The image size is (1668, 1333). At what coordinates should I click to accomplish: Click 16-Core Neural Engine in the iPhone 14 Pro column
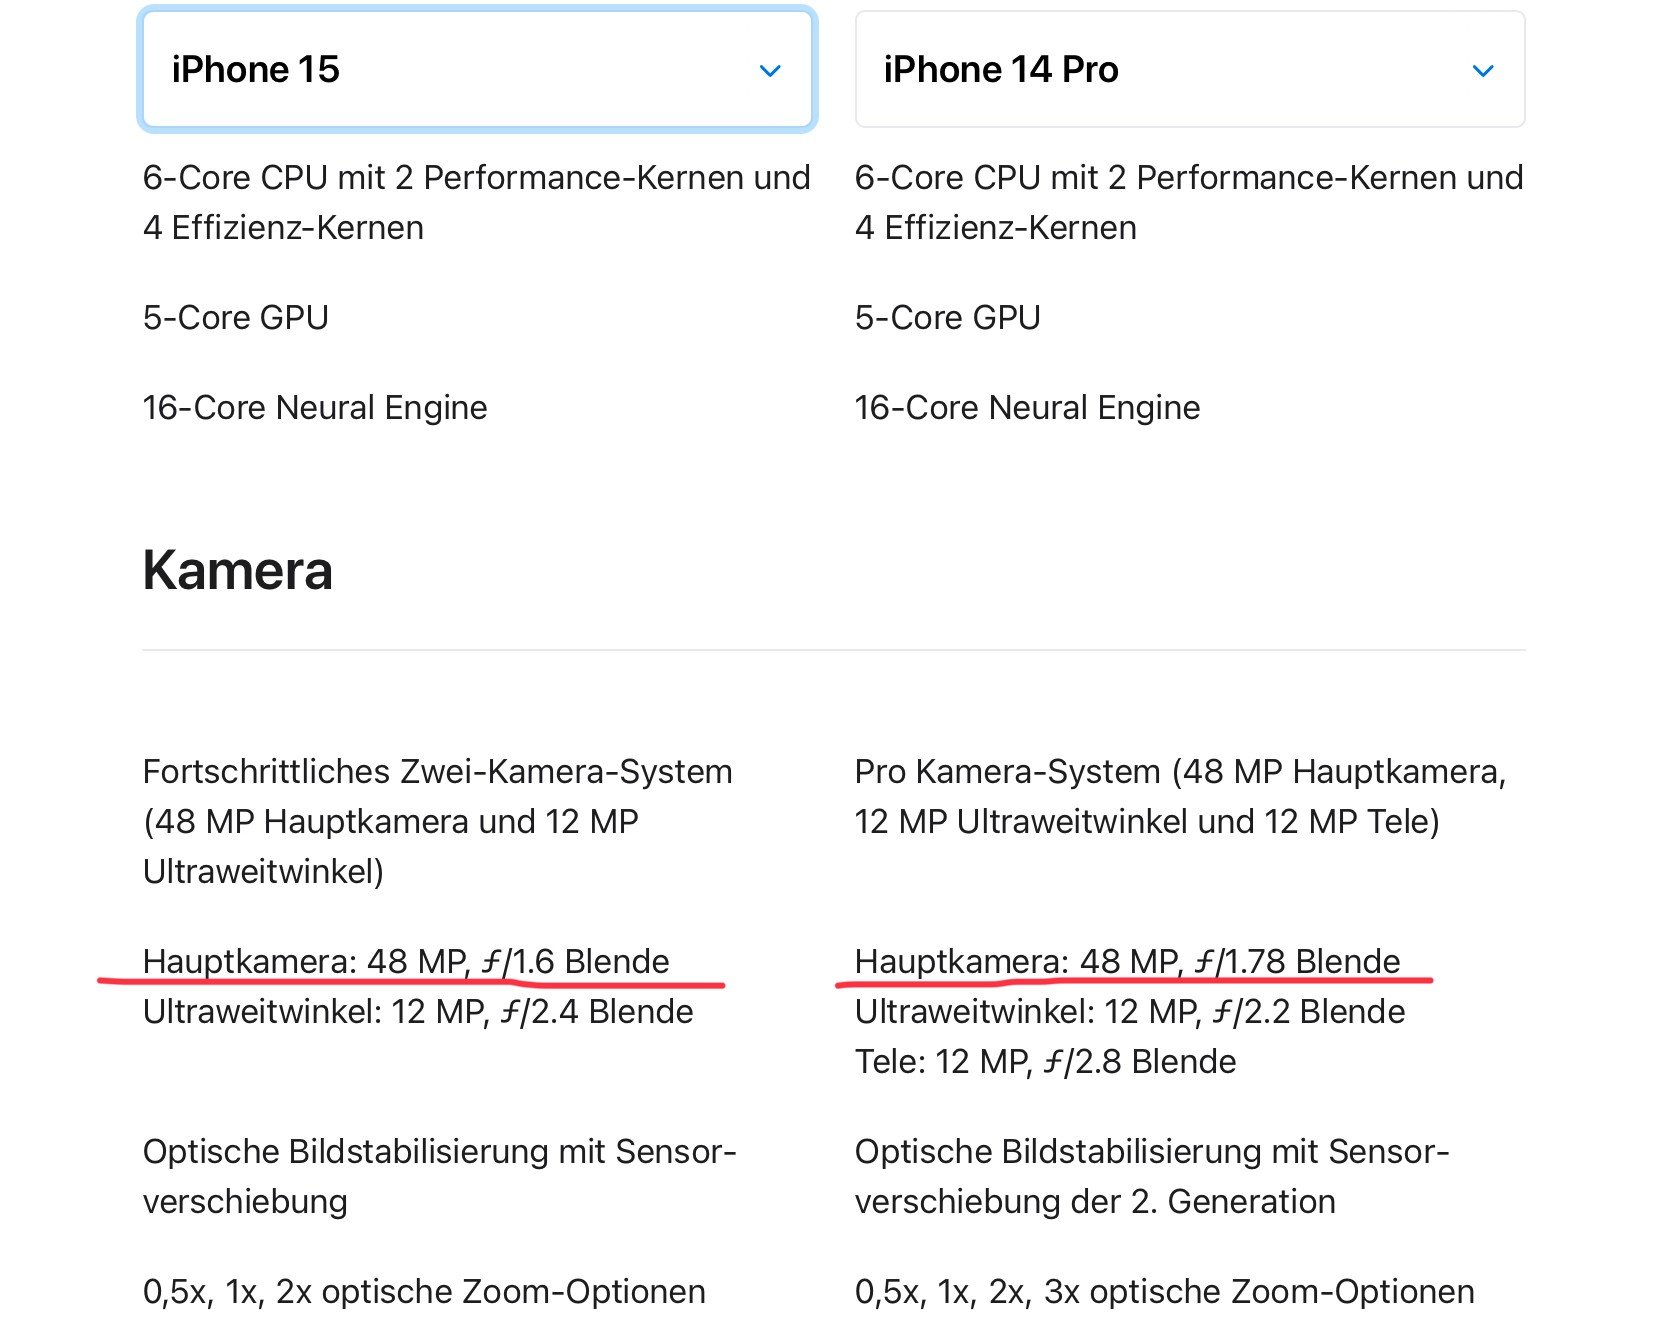[1027, 408]
